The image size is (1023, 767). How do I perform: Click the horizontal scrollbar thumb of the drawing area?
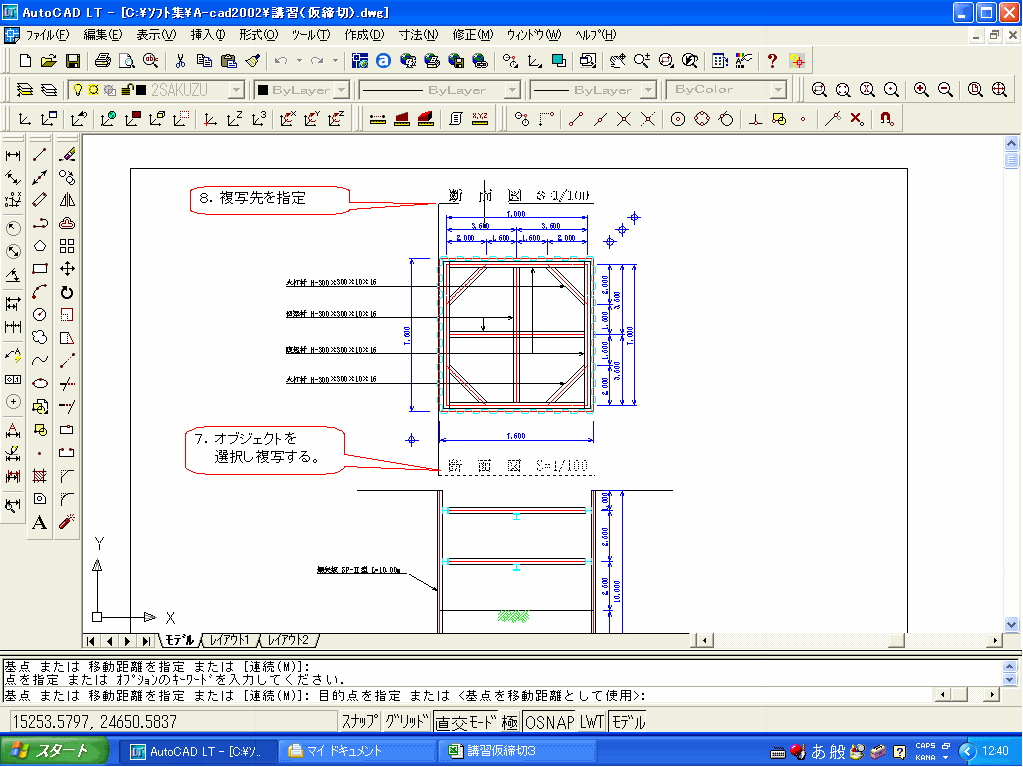[896, 640]
